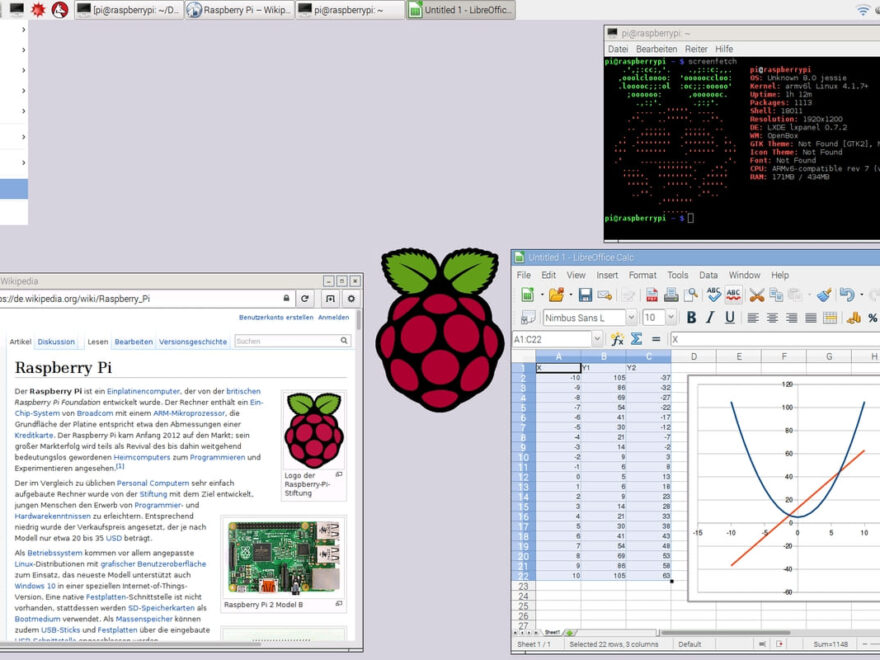Toggle AutoSpellcheck with the ABC red underline icon
The height and width of the screenshot is (660, 880).
pyautogui.click(x=733, y=295)
